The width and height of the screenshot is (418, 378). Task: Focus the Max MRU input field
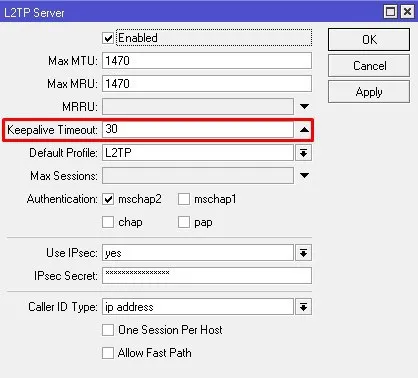click(x=207, y=84)
